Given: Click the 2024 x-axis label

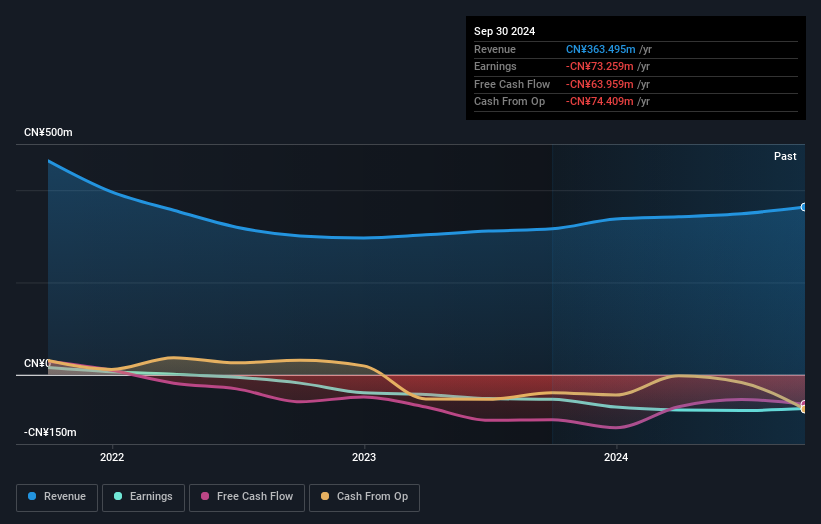Looking at the screenshot, I should point(616,458).
